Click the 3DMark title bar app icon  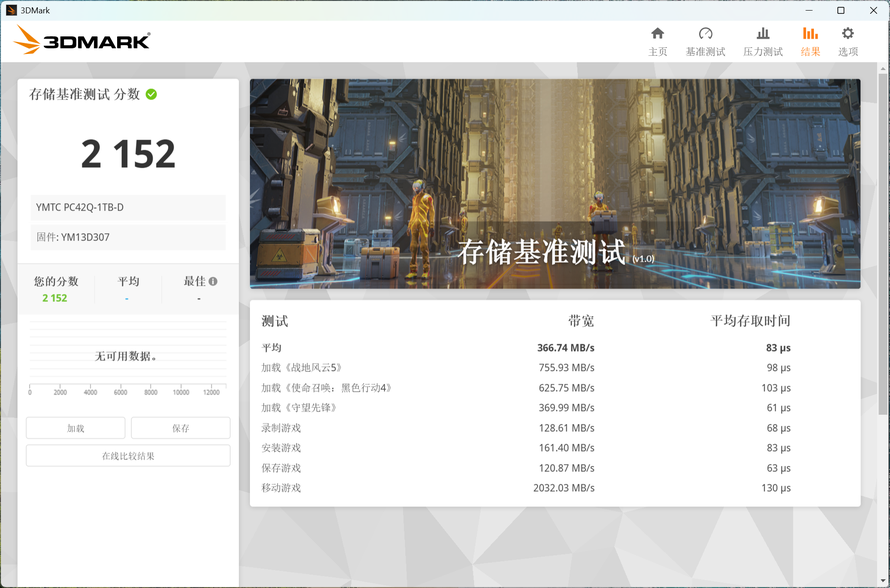pyautogui.click(x=11, y=10)
